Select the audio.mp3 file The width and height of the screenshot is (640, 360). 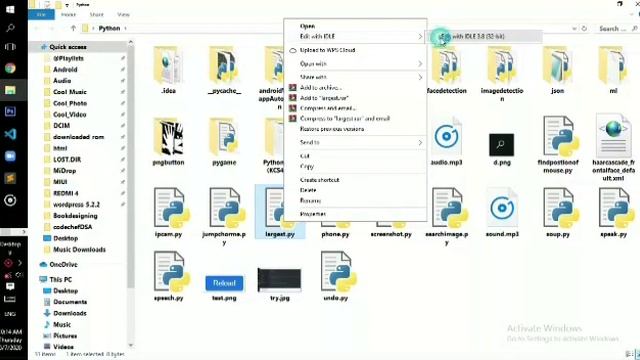point(447,141)
